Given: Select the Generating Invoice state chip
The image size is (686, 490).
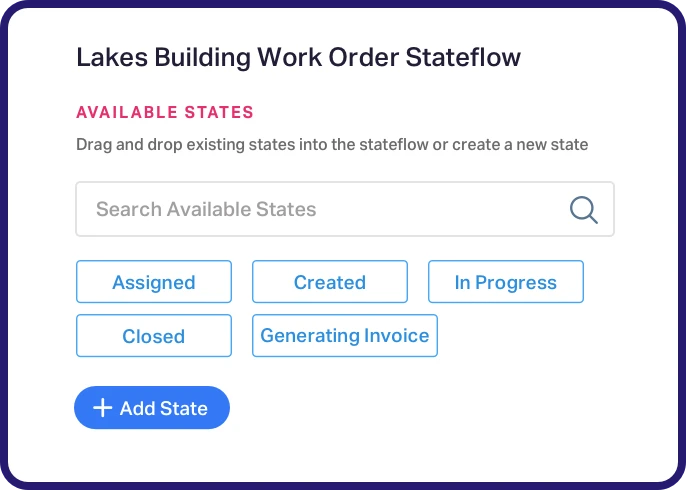Looking at the screenshot, I should [345, 336].
